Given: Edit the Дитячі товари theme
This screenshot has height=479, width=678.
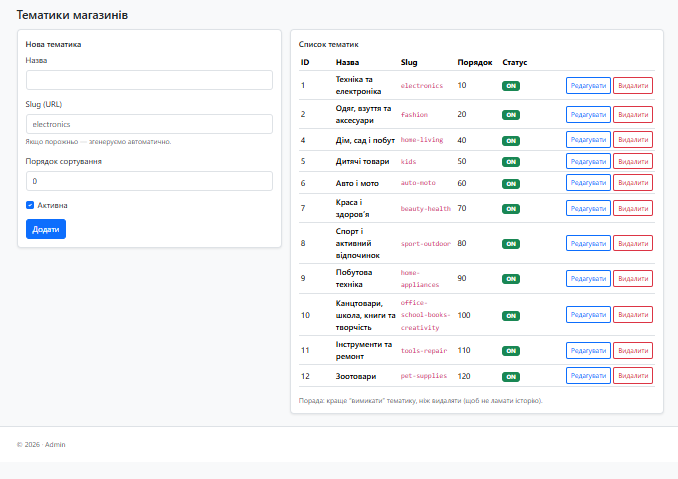Looking at the screenshot, I should 588,161.
